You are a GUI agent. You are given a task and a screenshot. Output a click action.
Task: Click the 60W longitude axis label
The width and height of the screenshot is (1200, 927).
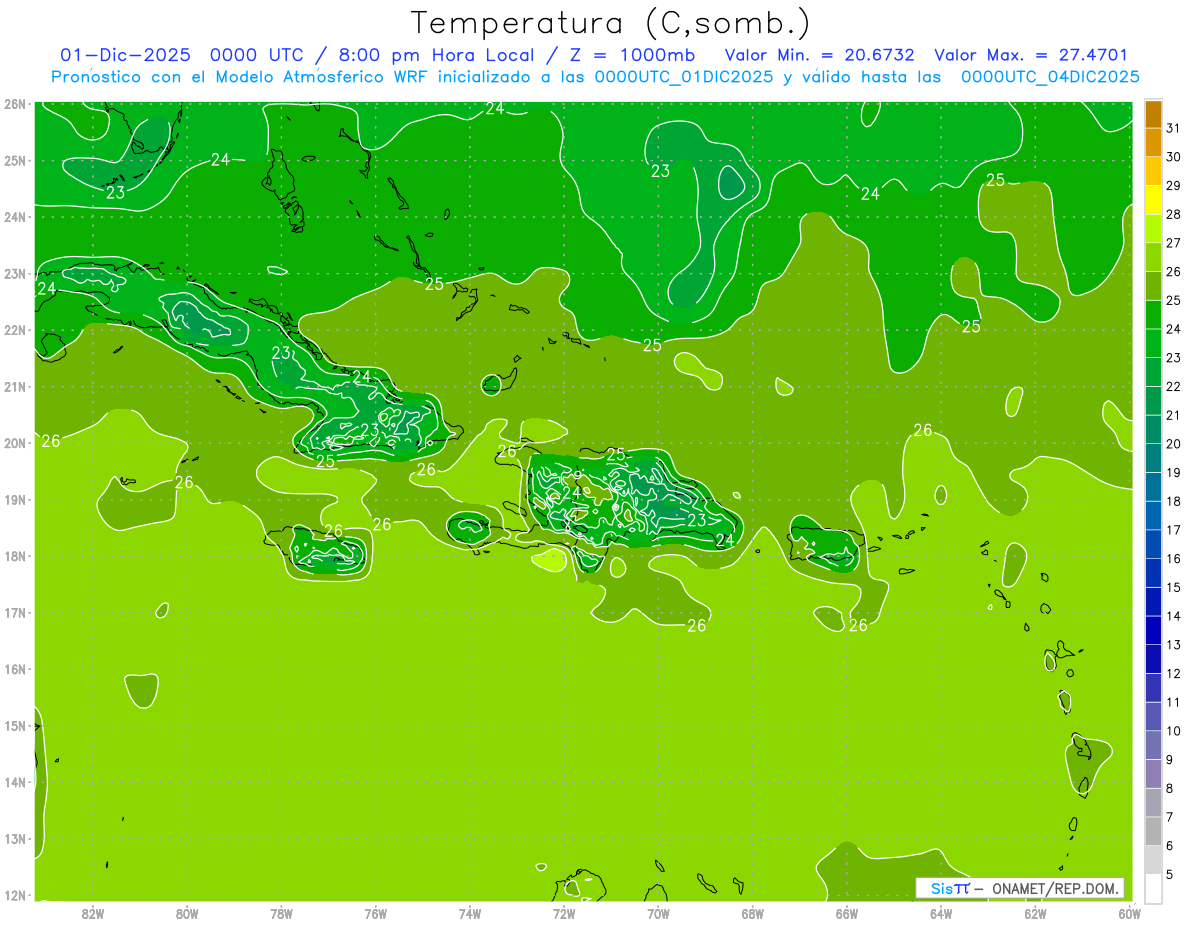pyautogui.click(x=1130, y=912)
